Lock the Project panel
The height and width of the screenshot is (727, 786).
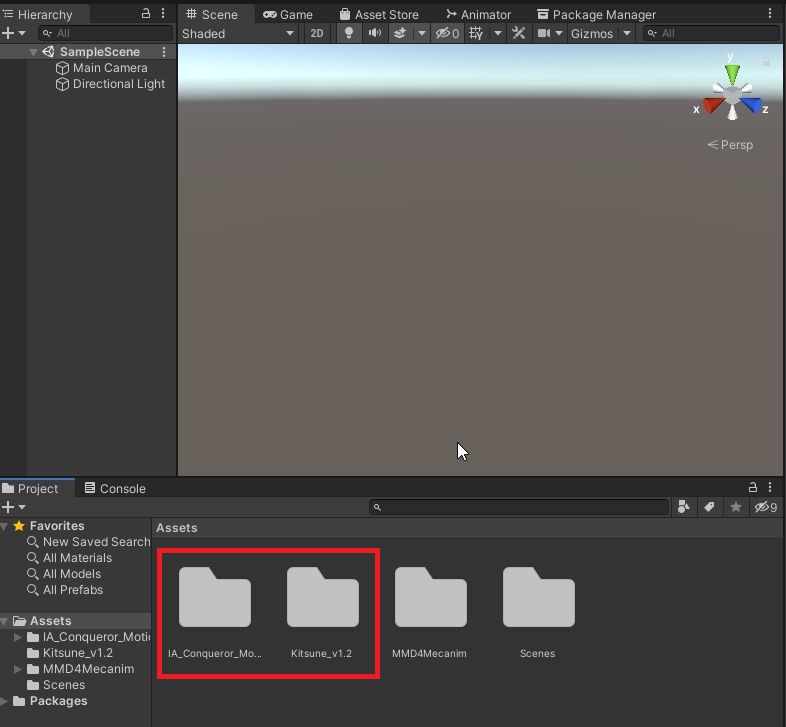tap(752, 487)
